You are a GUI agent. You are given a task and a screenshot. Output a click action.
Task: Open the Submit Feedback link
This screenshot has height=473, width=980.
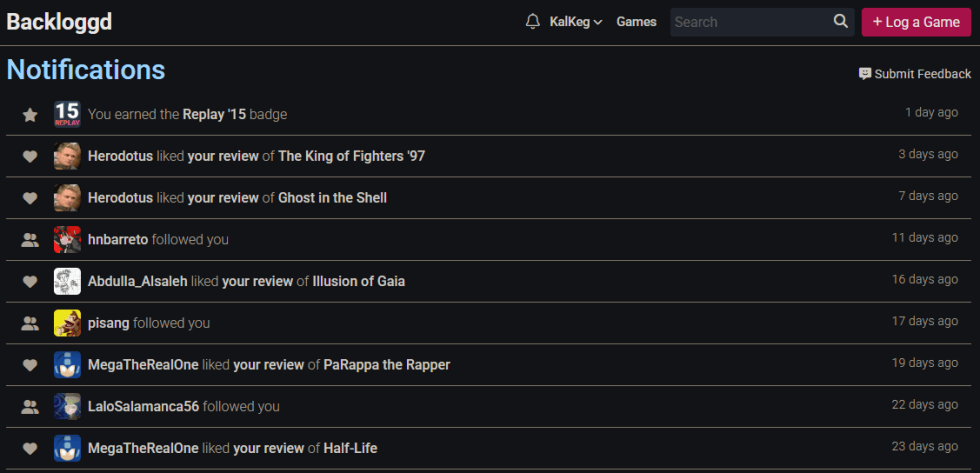922,74
